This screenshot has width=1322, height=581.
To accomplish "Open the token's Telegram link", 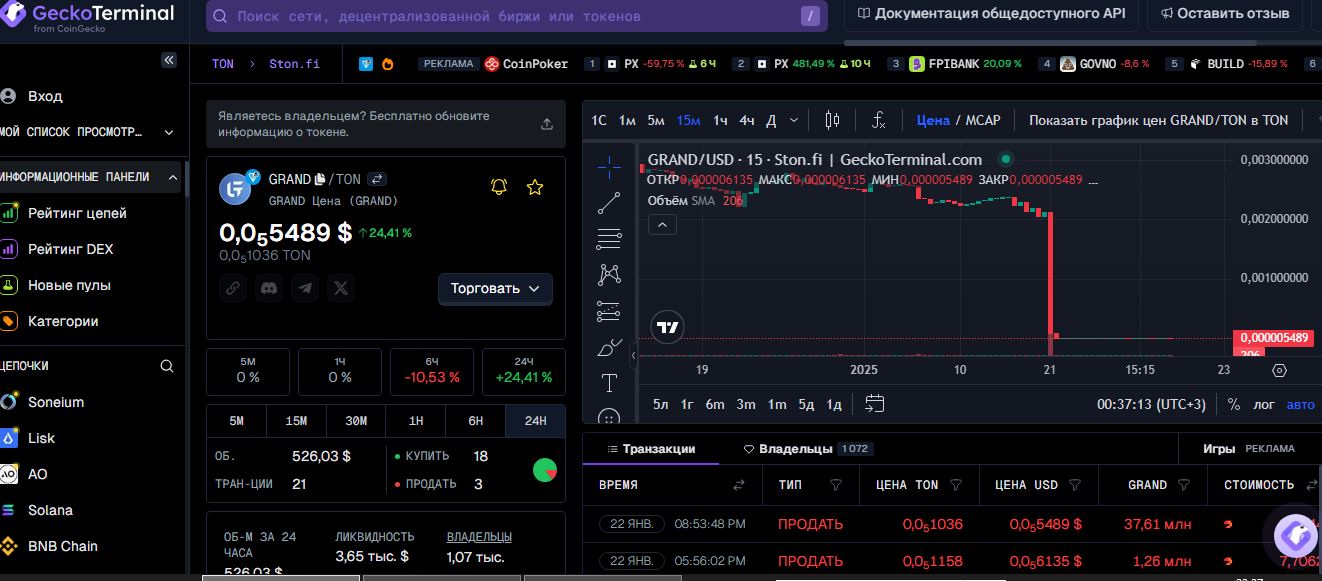I will pyautogui.click(x=305, y=288).
